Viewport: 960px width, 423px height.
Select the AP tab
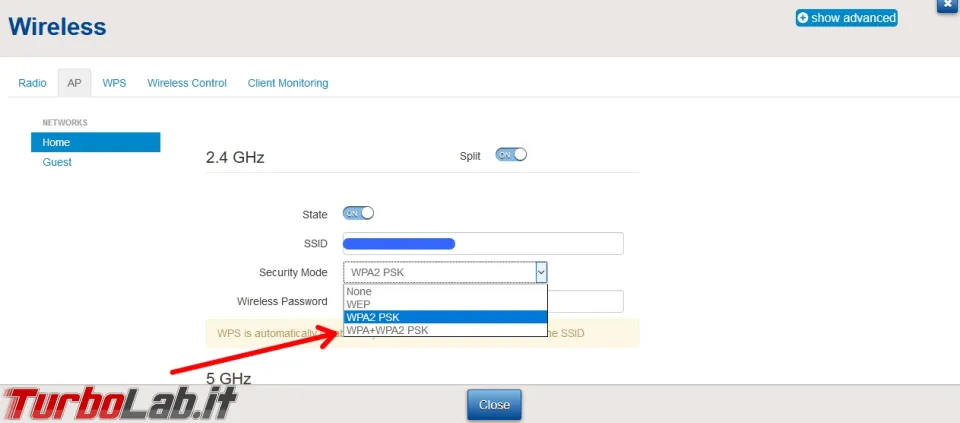(x=74, y=83)
